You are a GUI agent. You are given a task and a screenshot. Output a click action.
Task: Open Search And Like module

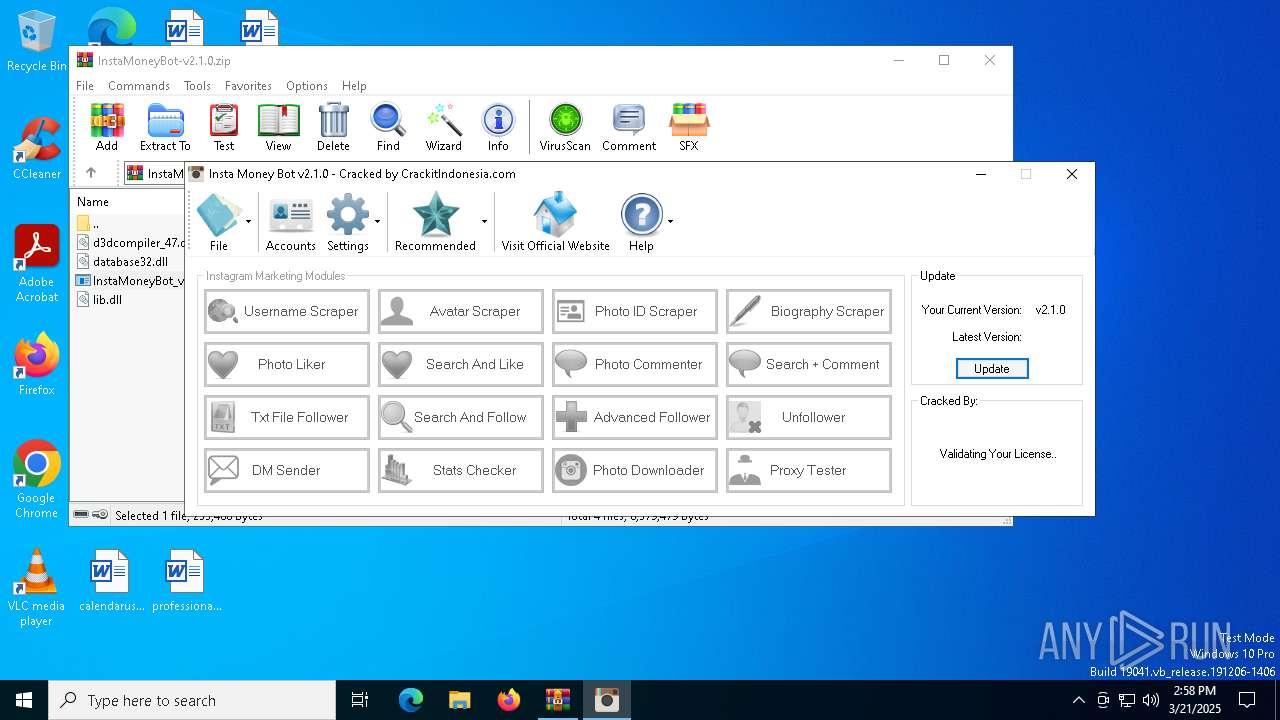[x=461, y=364]
